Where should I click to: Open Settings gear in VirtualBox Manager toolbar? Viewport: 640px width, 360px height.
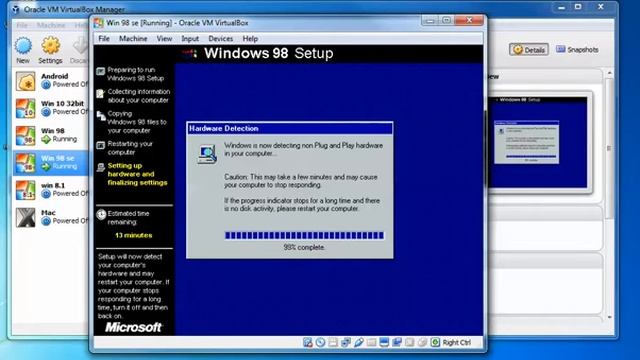click(51, 45)
